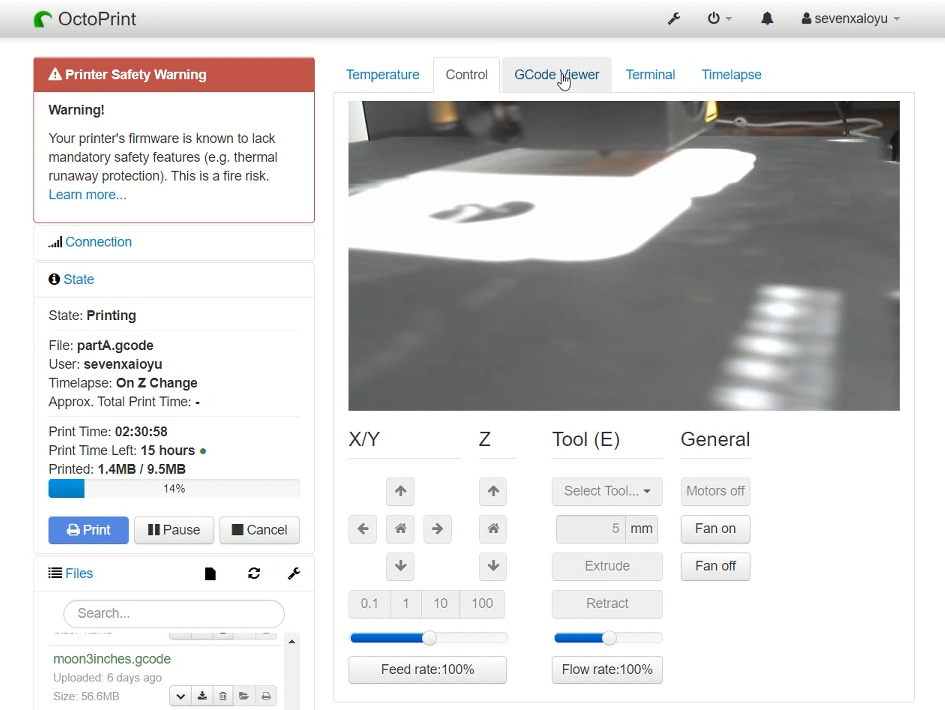Delete moon3inches.gcode via trash icon
Image resolution: width=945 pixels, height=710 pixels.
(x=223, y=696)
